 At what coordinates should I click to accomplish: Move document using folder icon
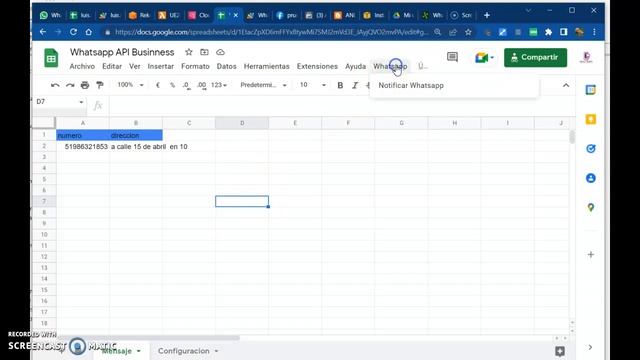click(x=204, y=52)
